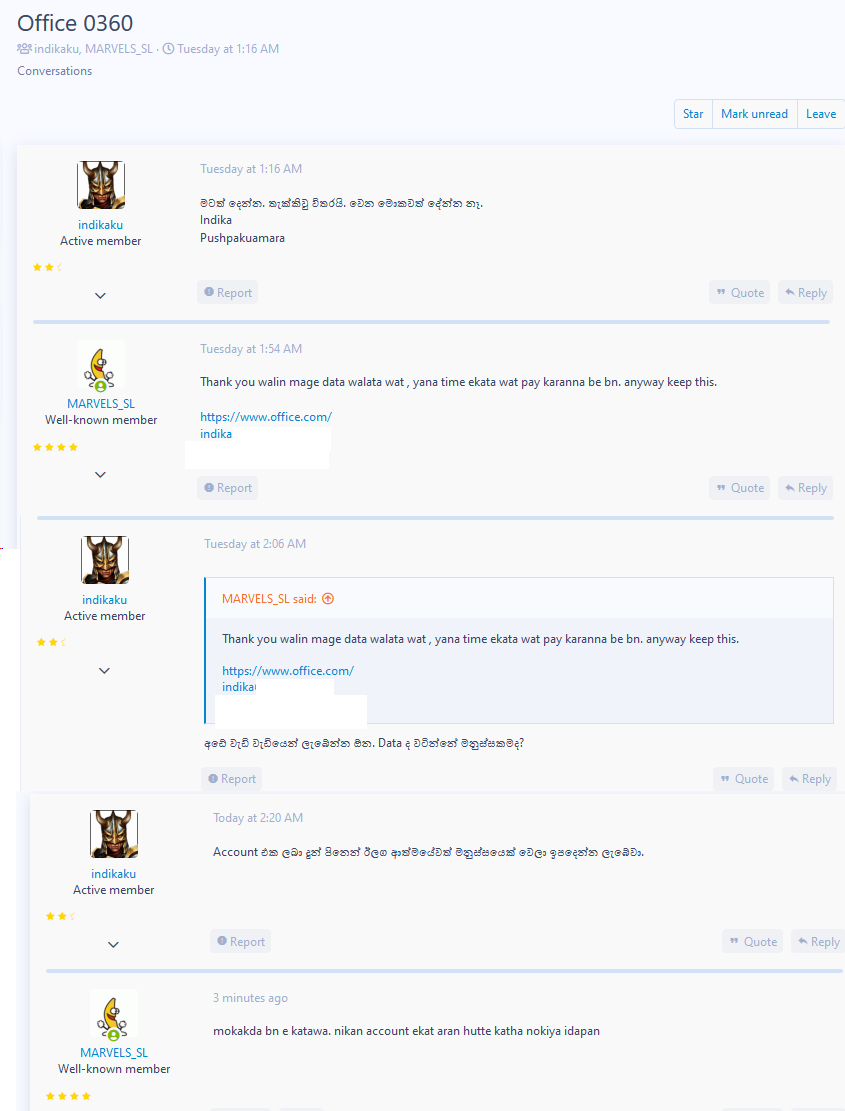The width and height of the screenshot is (845, 1111).
Task: Click the orange arrow icon beside "MARVELS_SL said:"
Action: (328, 599)
